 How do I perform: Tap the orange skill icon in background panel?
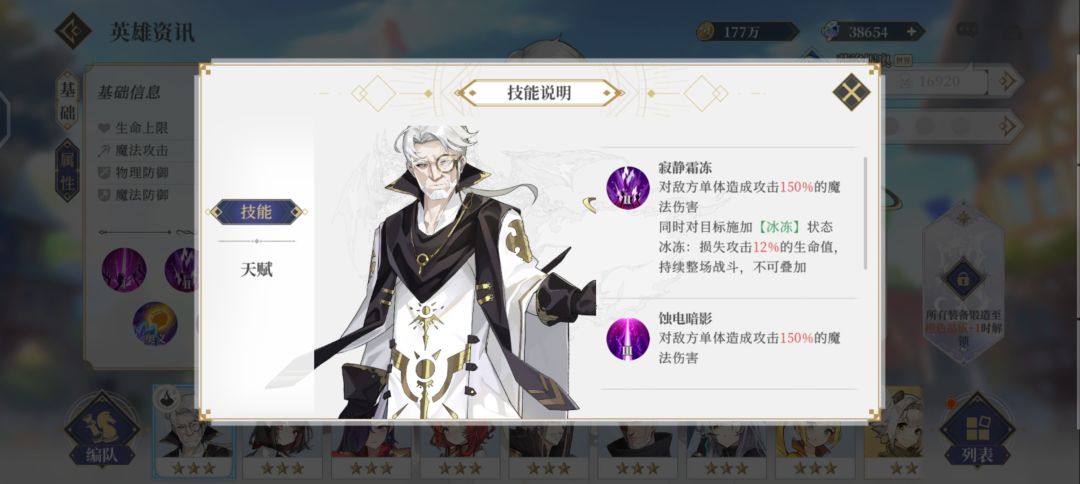click(x=155, y=324)
